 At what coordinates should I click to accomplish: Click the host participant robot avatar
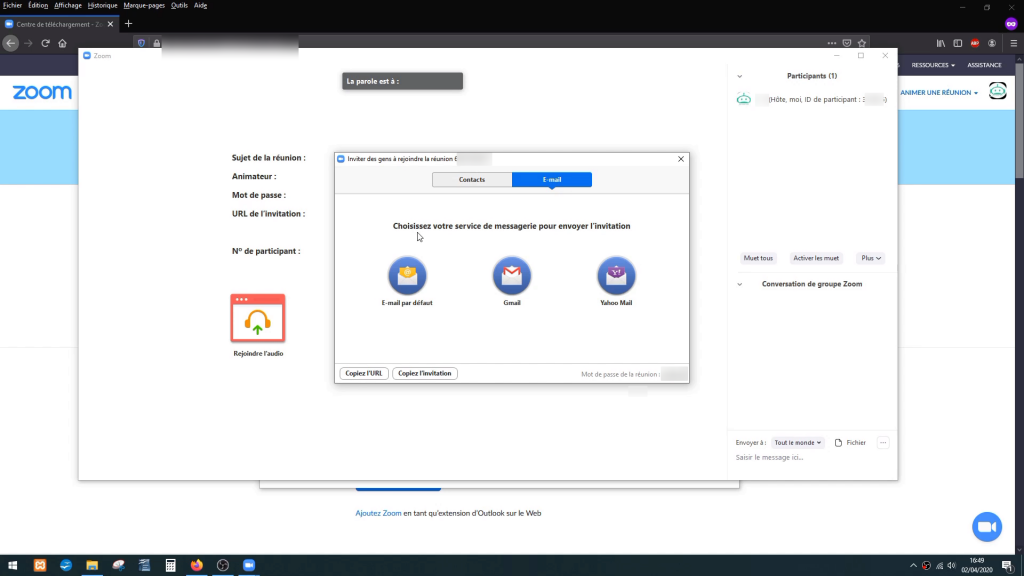point(744,99)
